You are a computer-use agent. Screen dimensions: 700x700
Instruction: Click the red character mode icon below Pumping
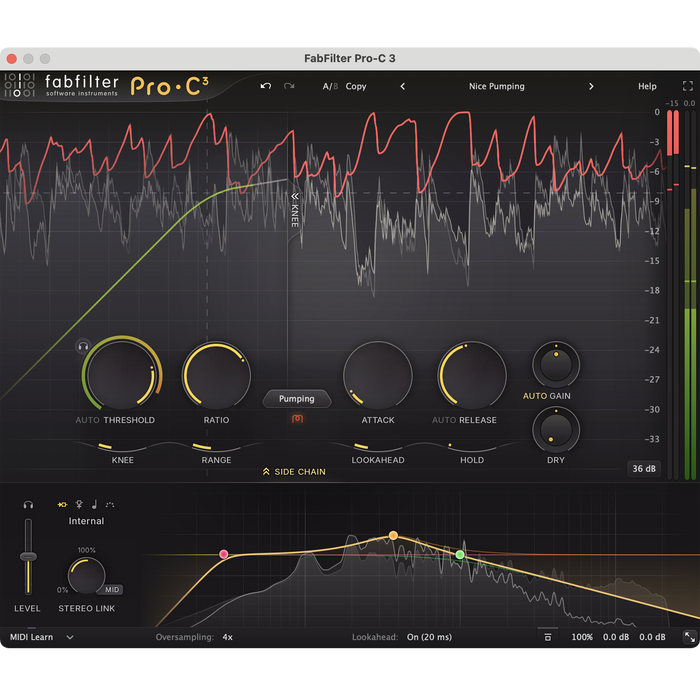[297, 418]
